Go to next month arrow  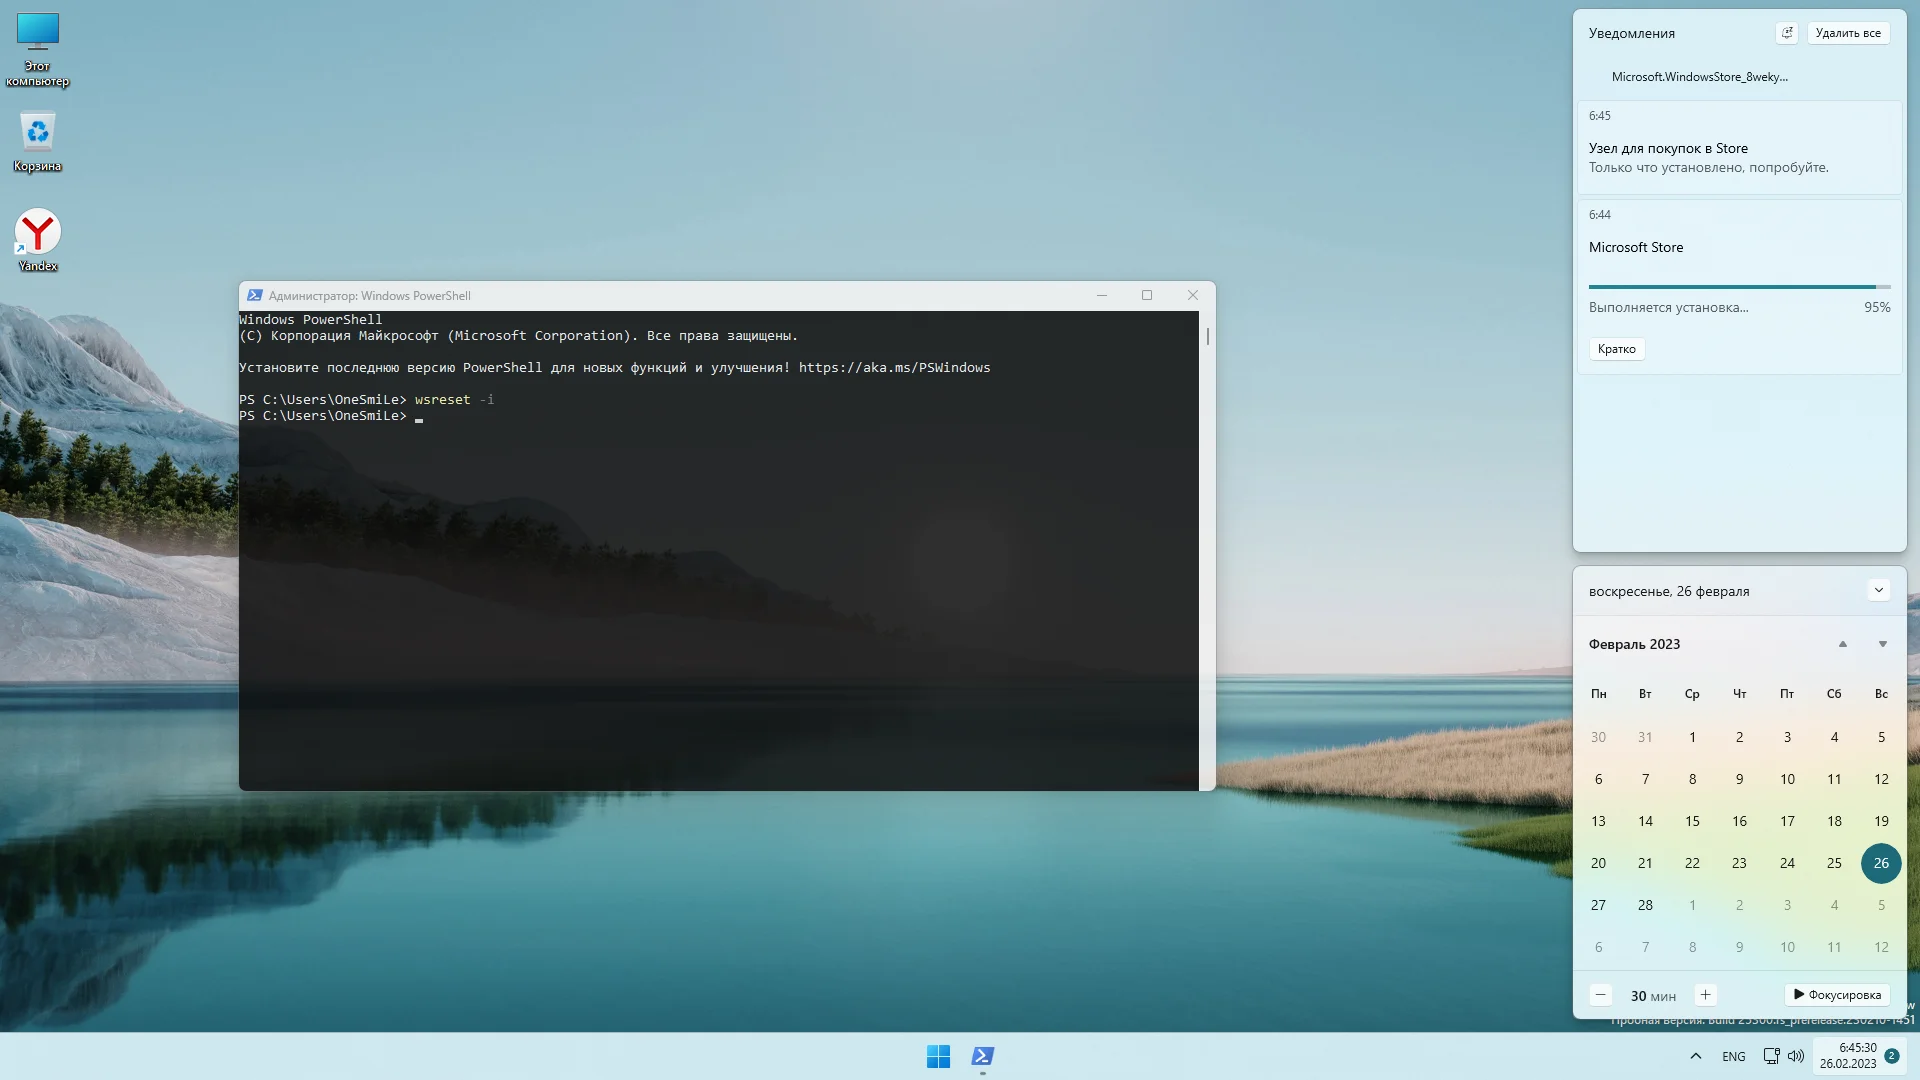tap(1882, 644)
